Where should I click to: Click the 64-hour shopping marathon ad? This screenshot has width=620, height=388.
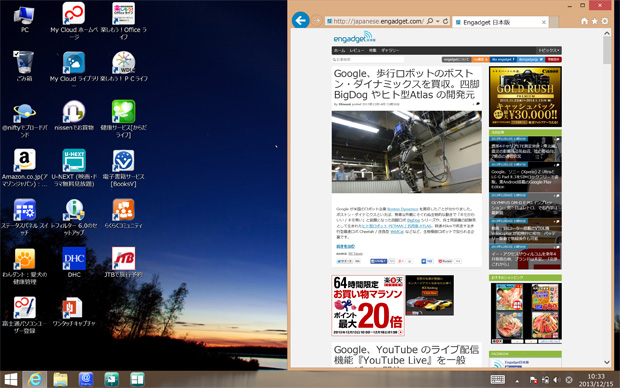[x=368, y=306]
